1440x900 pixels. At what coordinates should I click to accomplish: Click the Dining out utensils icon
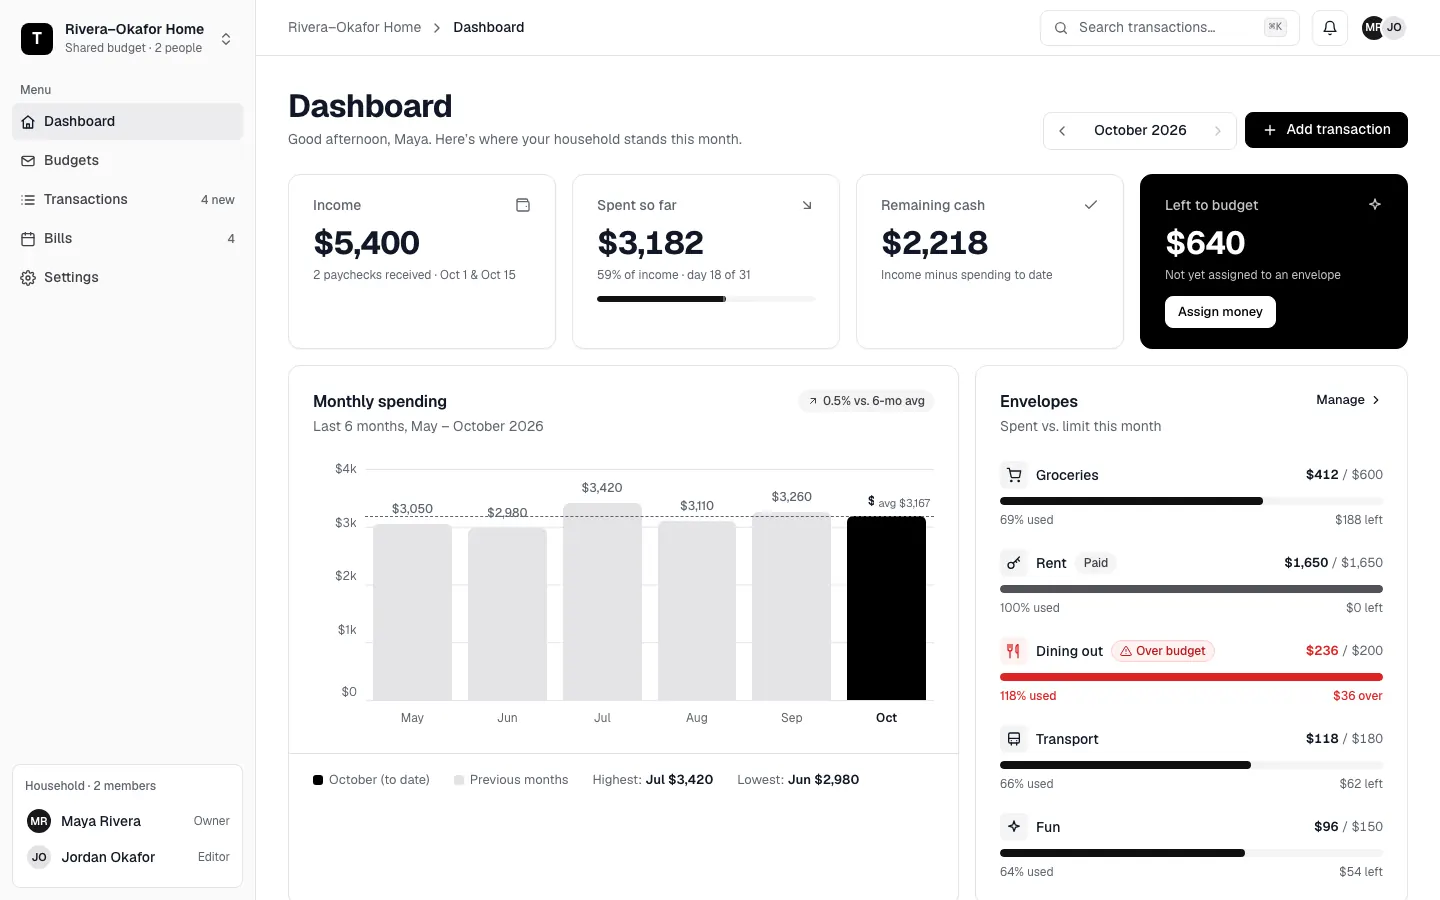pyautogui.click(x=1014, y=651)
